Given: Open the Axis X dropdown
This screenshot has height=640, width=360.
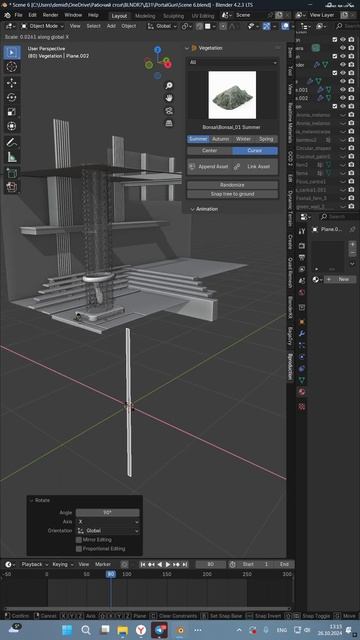Looking at the screenshot, I should click(x=108, y=522).
